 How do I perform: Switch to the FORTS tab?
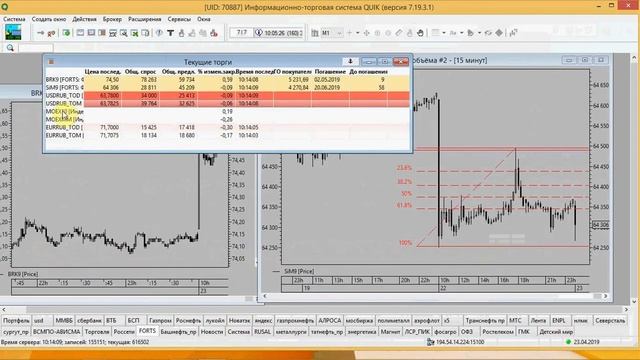point(147,331)
